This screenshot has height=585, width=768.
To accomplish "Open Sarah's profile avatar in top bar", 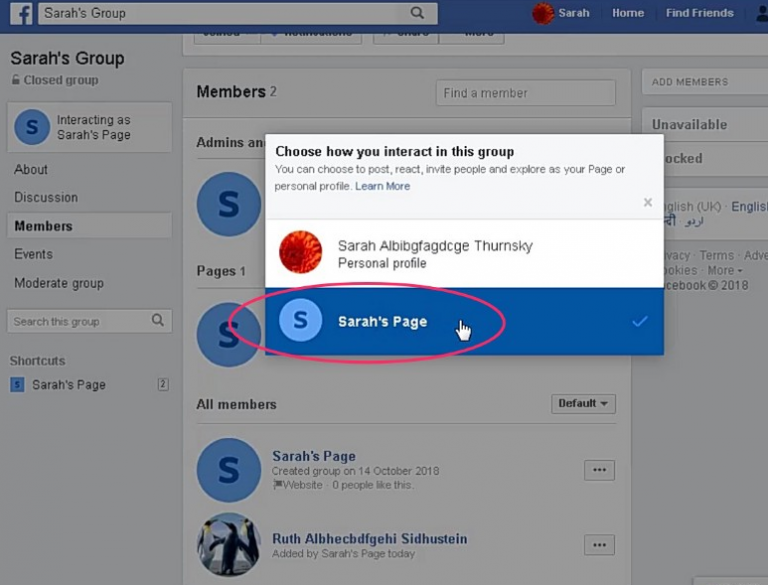I will (543, 13).
